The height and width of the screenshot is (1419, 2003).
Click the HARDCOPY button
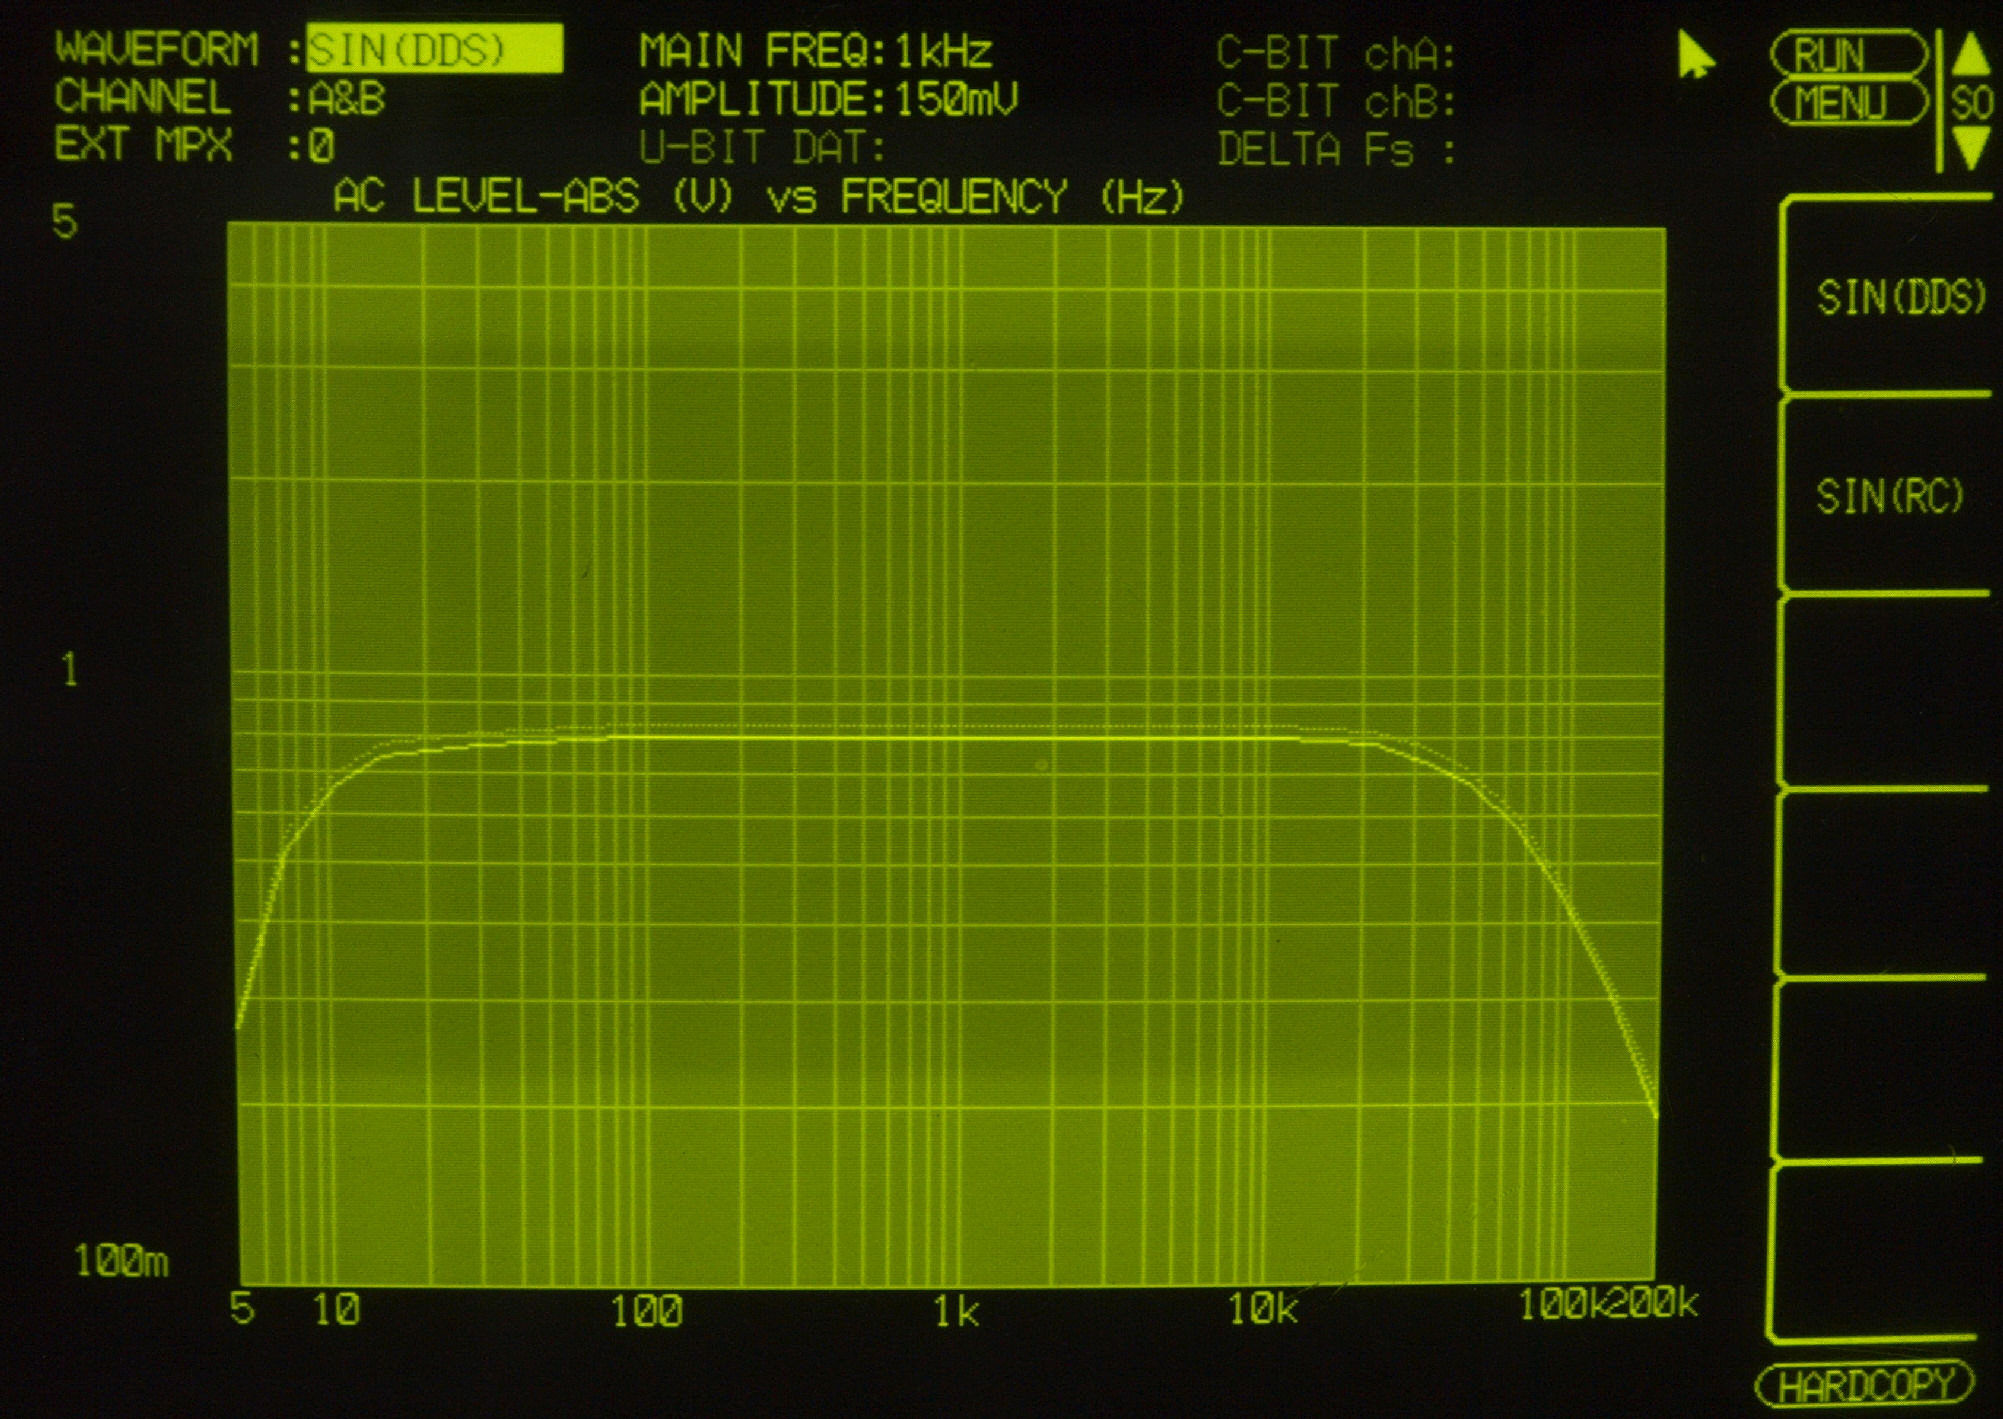(x=1864, y=1386)
